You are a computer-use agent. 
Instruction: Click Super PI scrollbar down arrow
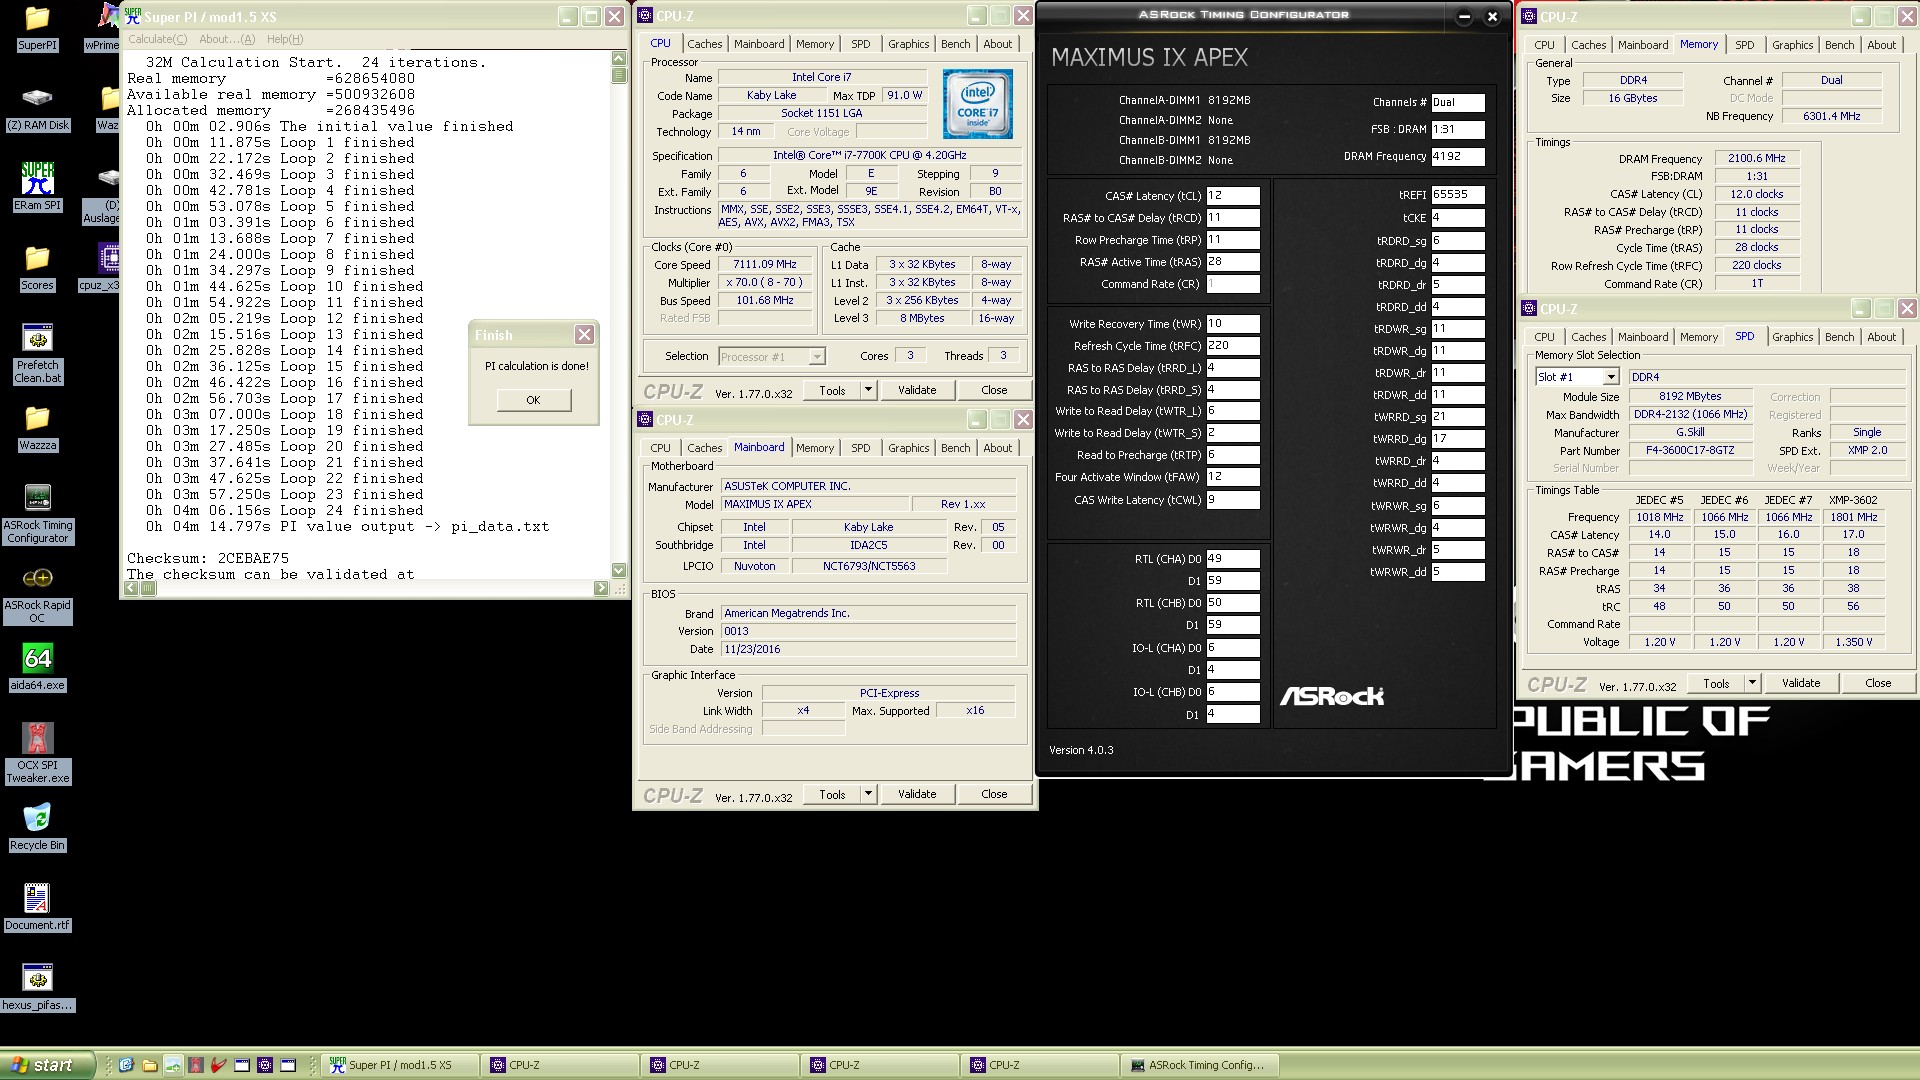click(x=619, y=570)
